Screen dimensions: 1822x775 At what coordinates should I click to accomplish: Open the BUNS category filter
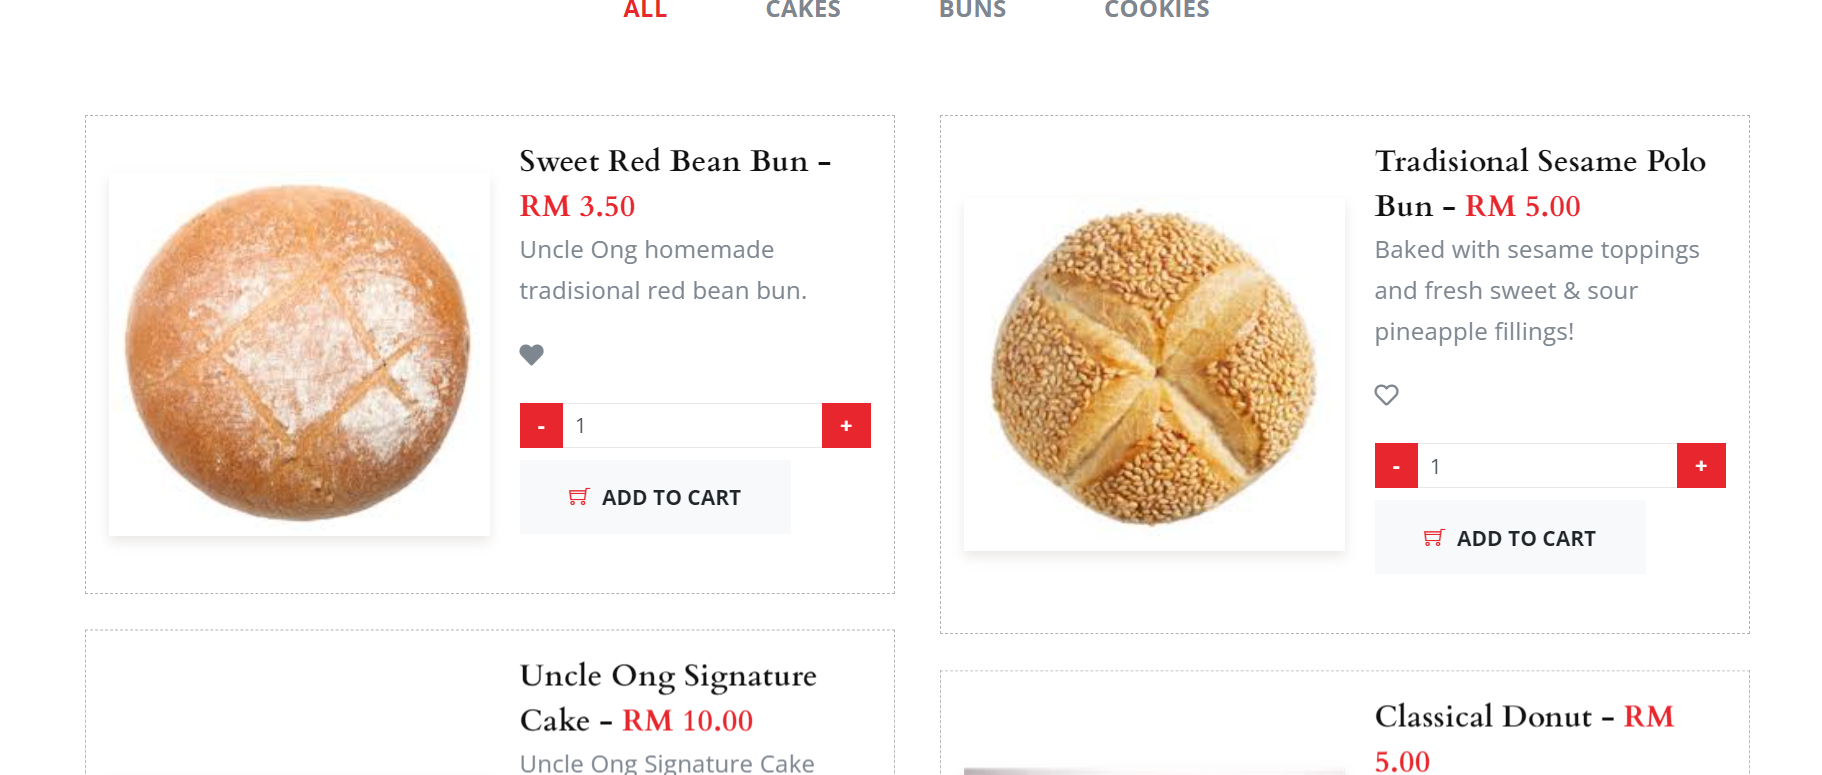pos(971,11)
